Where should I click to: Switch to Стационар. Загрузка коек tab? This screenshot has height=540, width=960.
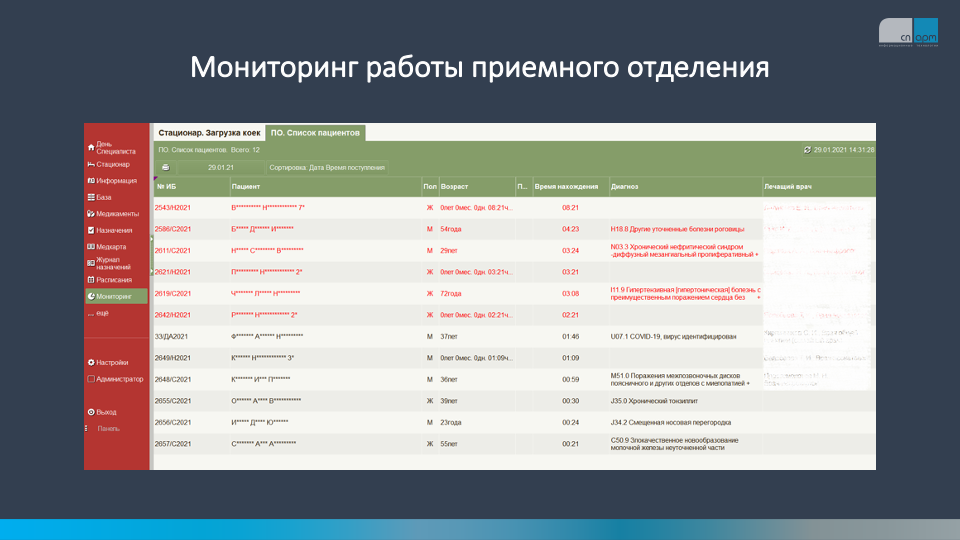click(209, 133)
